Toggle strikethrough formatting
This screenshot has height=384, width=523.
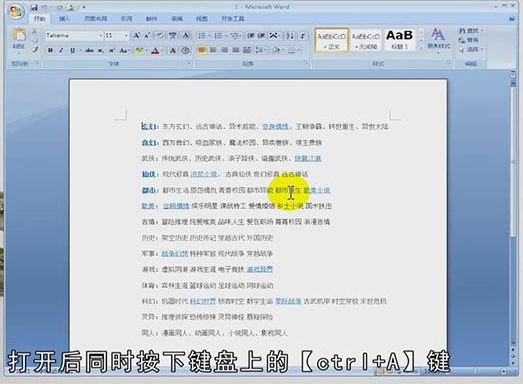click(89, 50)
